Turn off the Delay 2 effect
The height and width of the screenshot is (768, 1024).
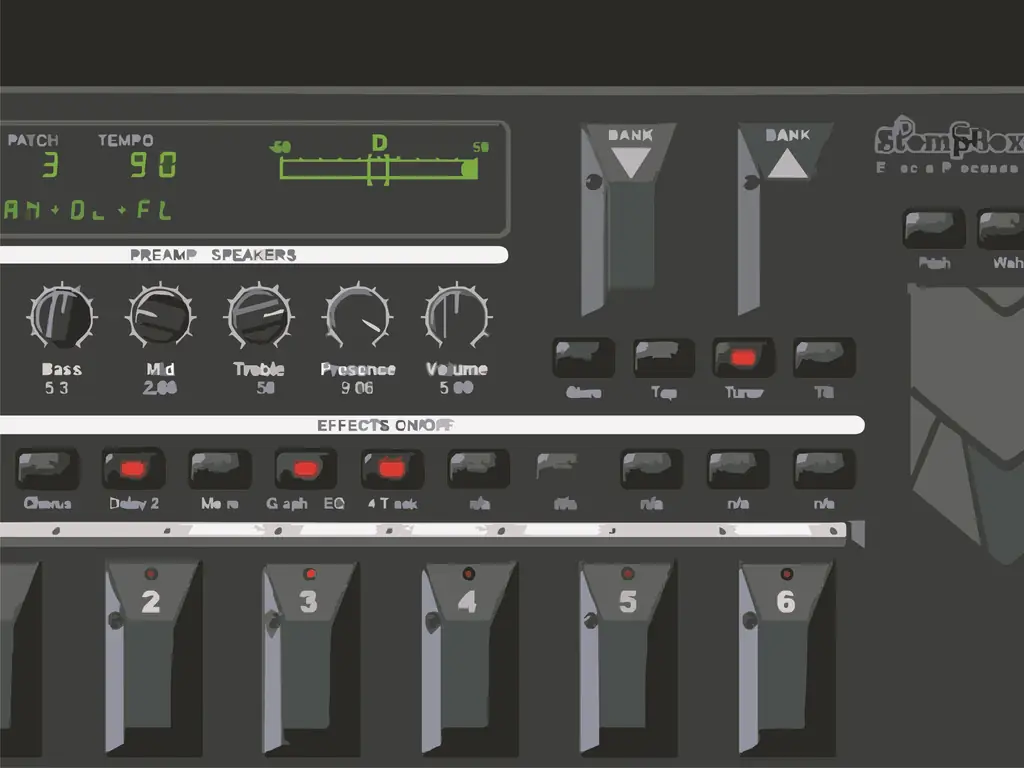click(133, 468)
